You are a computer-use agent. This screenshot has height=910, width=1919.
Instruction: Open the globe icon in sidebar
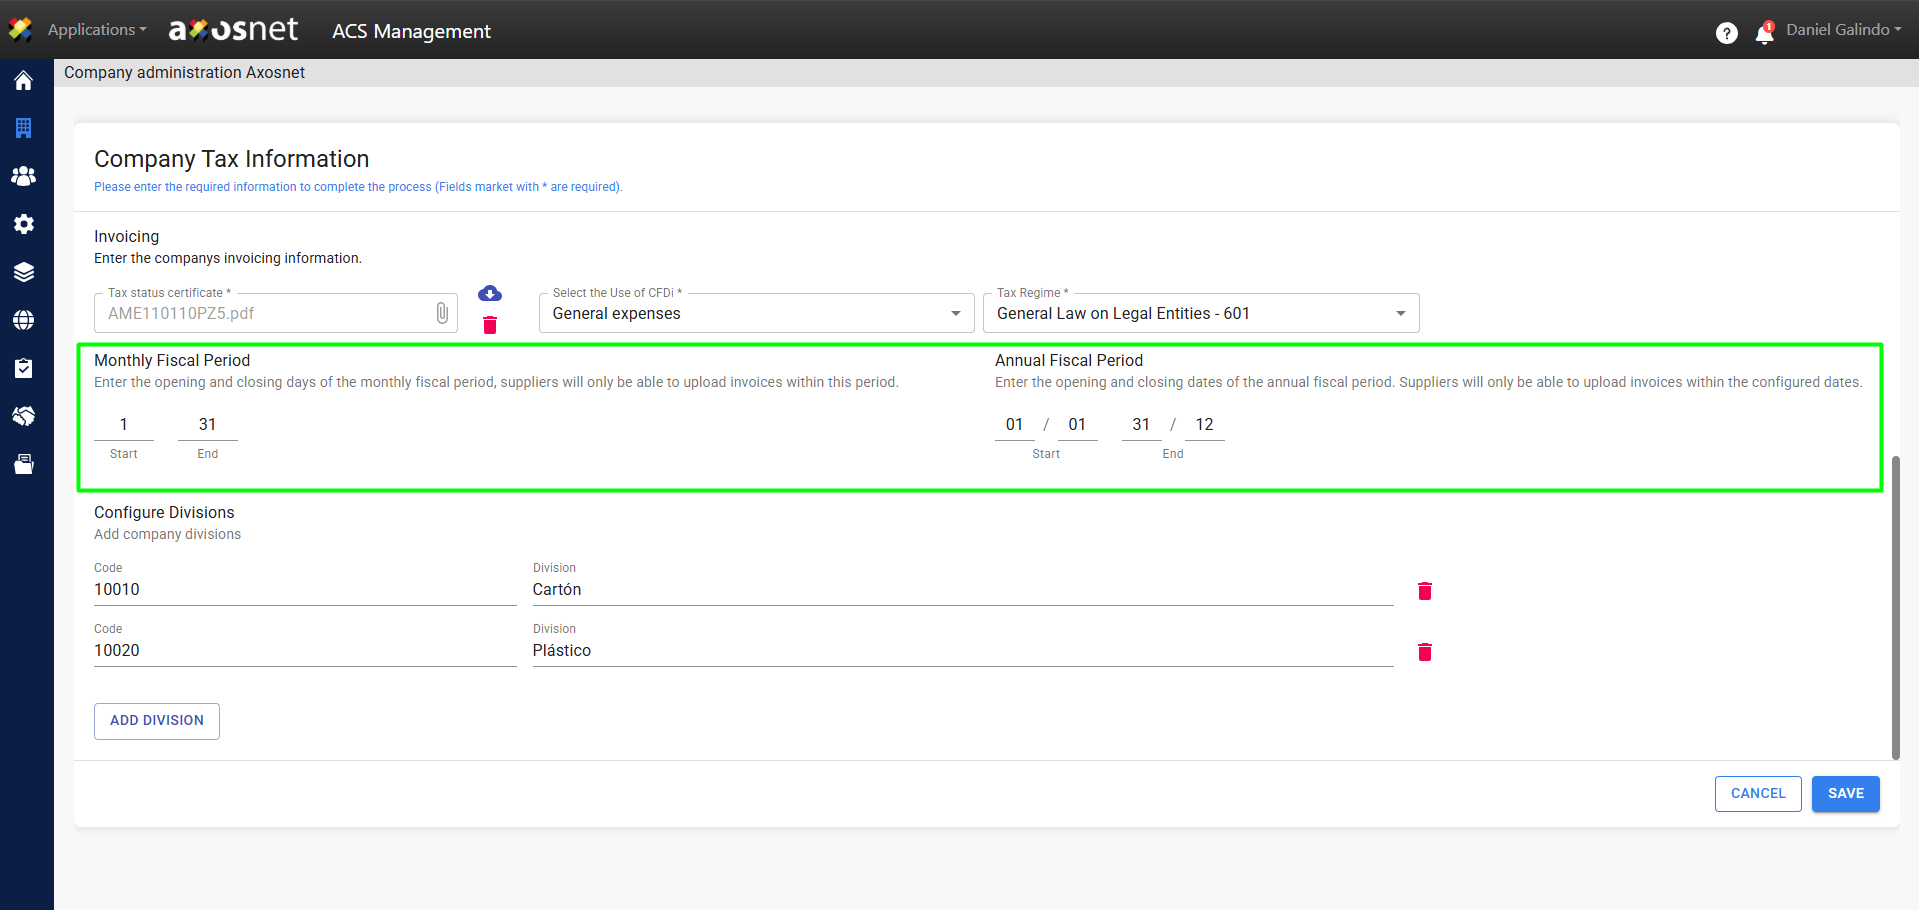click(24, 320)
